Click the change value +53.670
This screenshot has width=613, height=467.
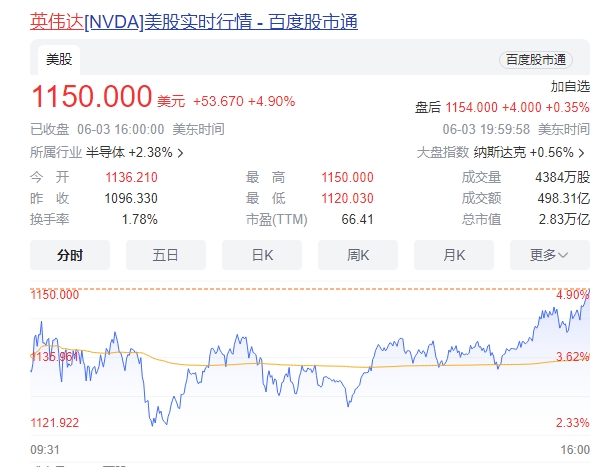point(218,102)
